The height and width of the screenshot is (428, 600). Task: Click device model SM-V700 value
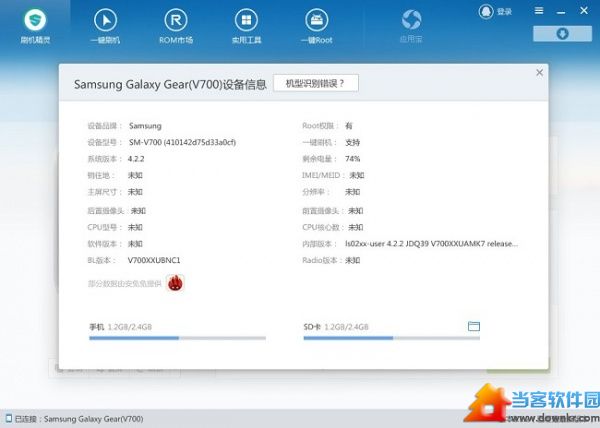(x=182, y=142)
